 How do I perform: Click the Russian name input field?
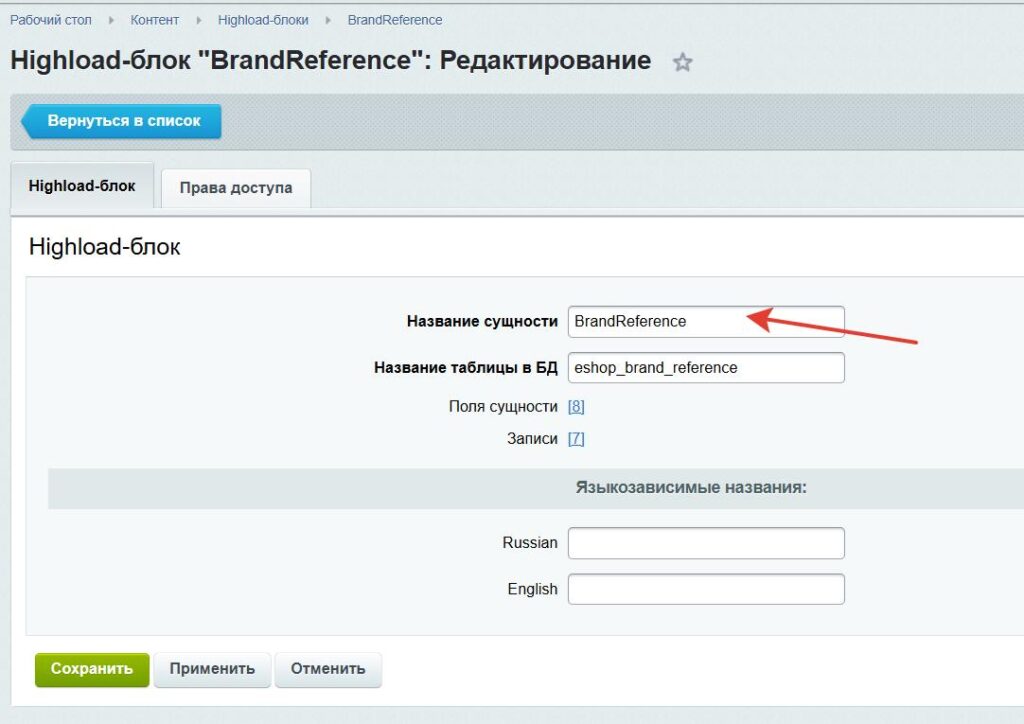tap(706, 543)
